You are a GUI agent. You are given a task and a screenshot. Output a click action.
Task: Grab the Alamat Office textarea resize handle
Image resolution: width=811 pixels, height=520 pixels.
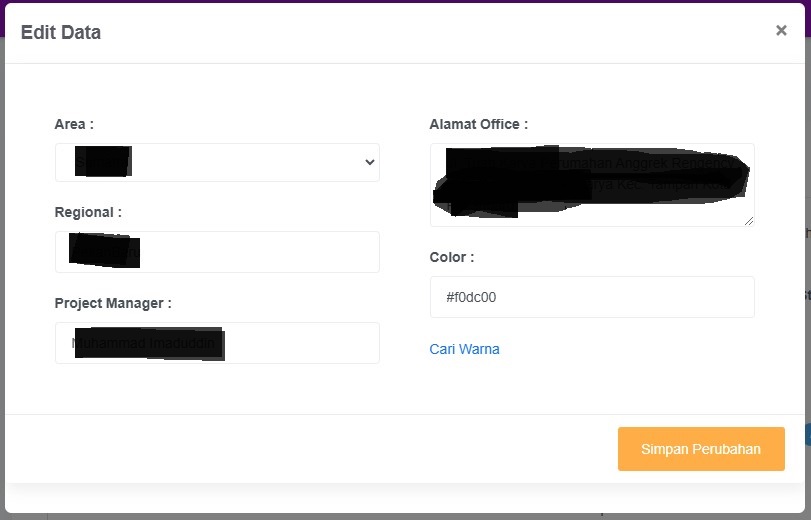click(x=749, y=220)
